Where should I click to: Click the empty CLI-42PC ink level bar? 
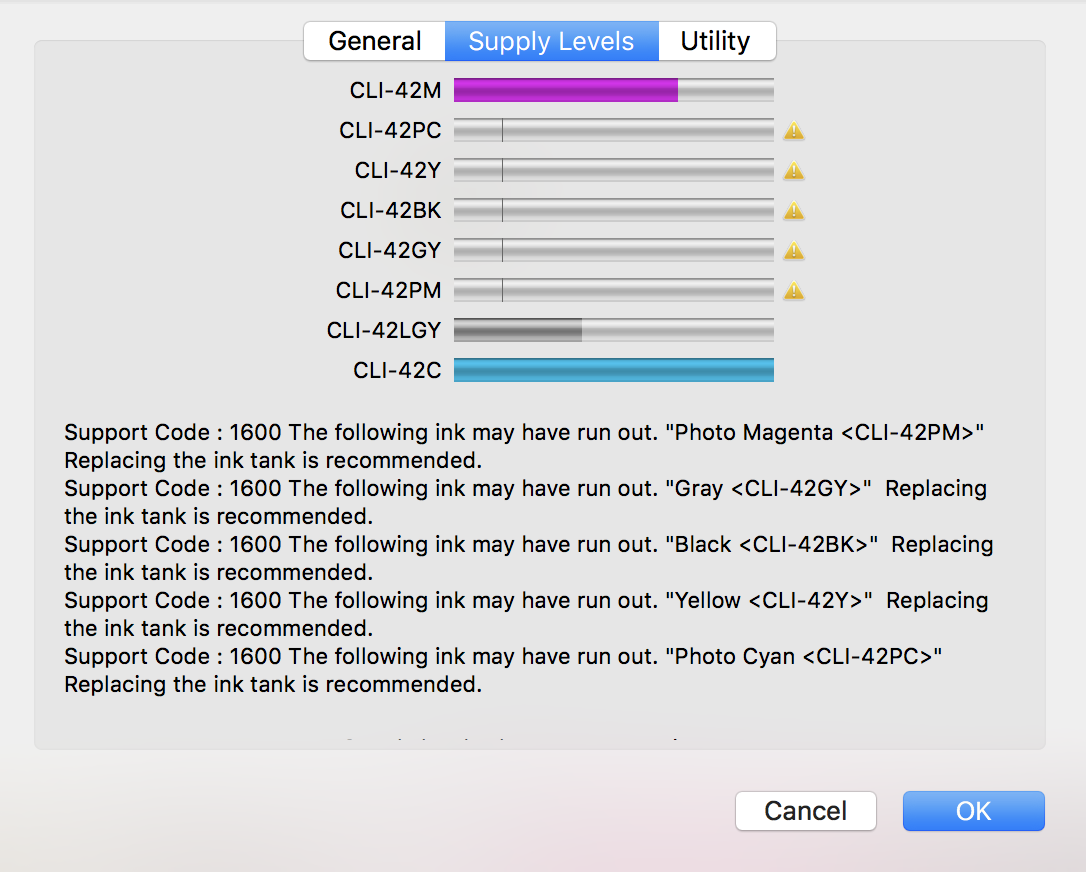tap(613, 130)
